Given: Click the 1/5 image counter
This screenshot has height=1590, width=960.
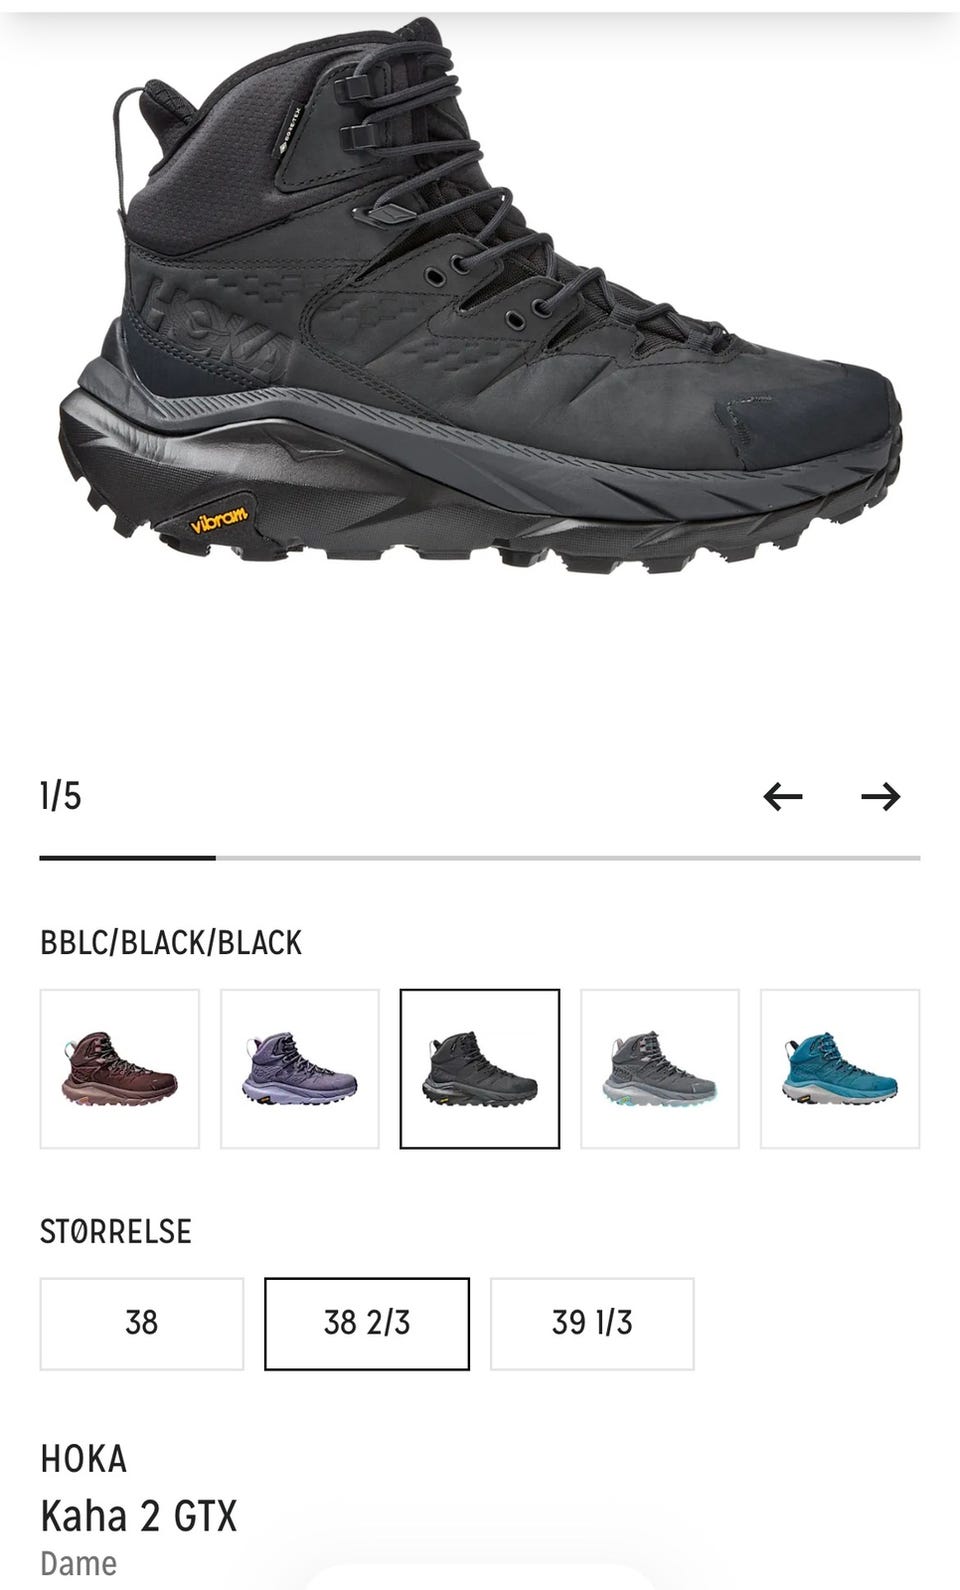Looking at the screenshot, I should pos(61,797).
